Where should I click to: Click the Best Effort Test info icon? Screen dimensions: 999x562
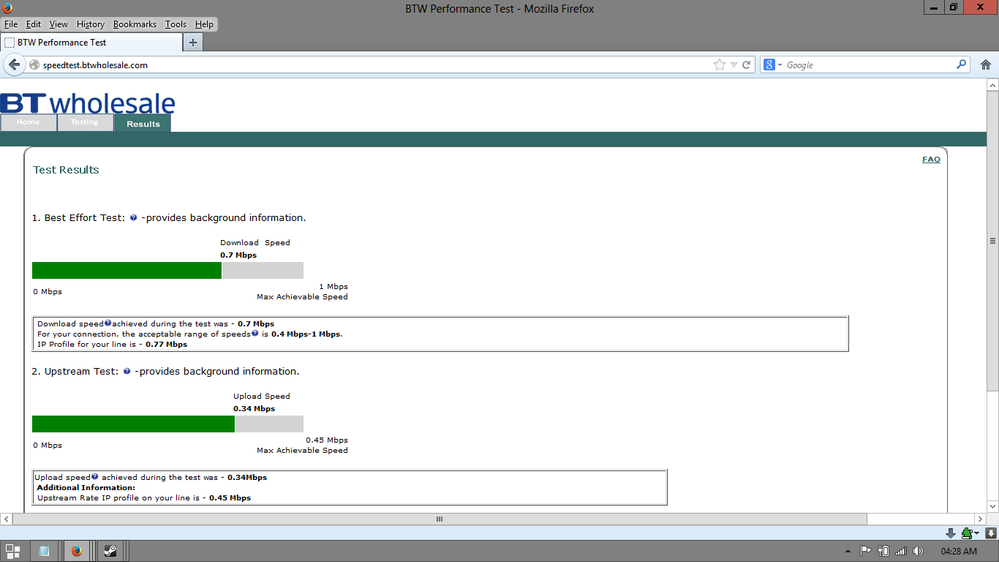[133, 217]
